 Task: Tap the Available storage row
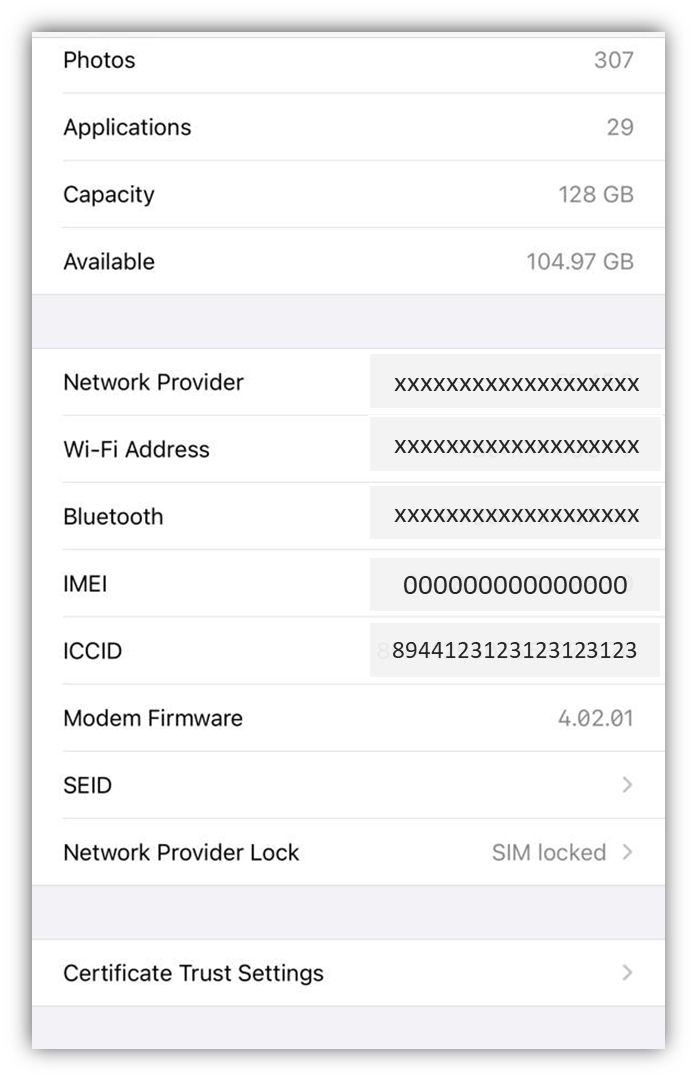point(348,261)
